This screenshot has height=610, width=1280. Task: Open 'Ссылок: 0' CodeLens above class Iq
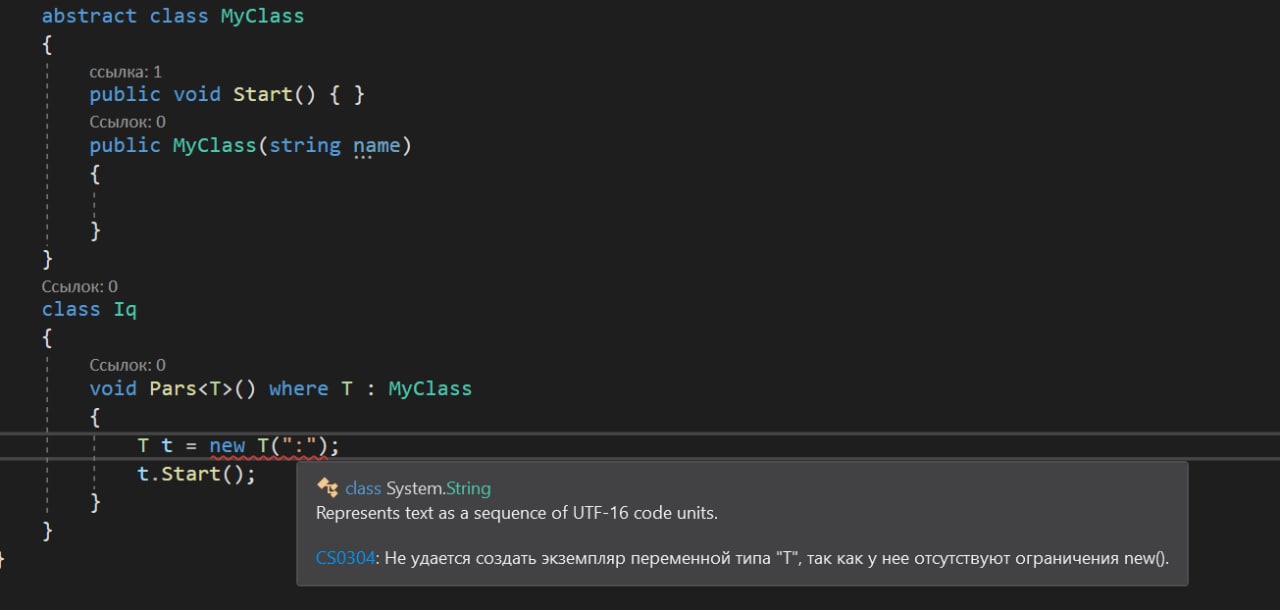80,286
